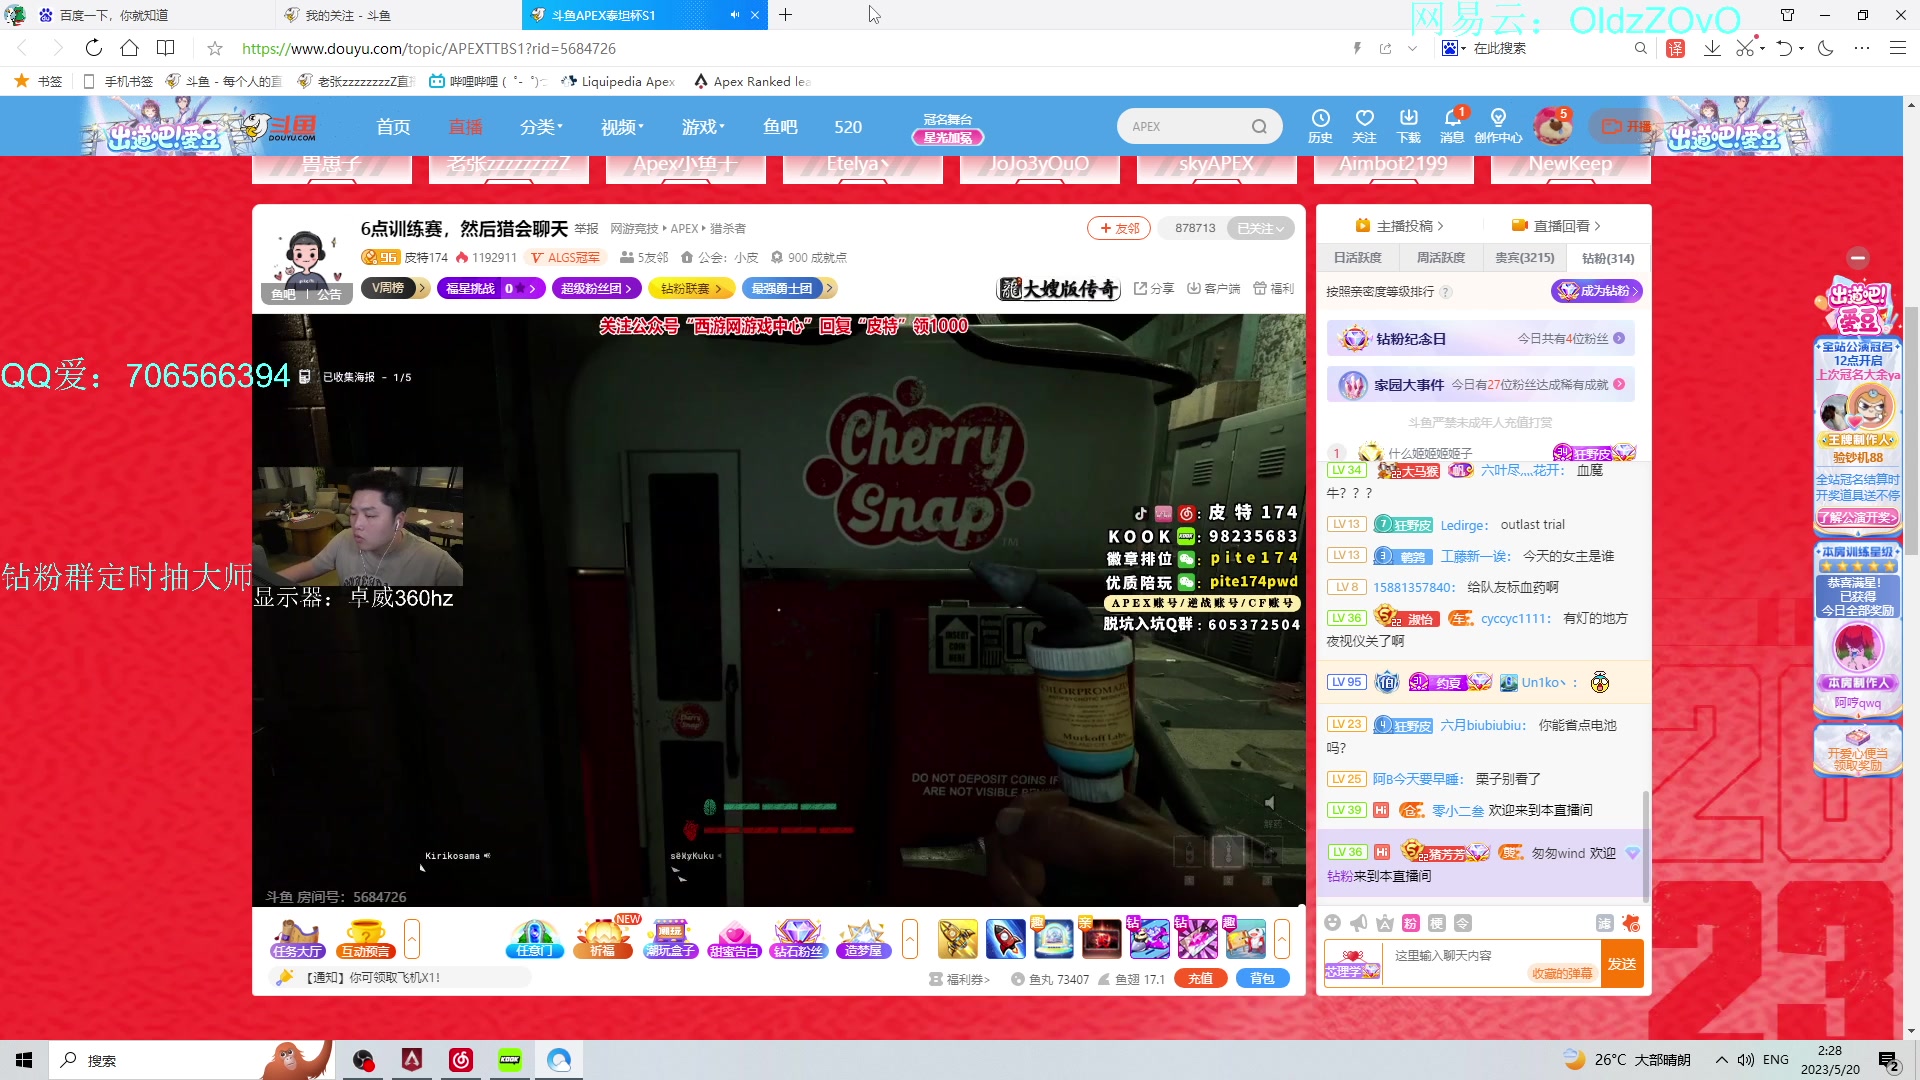Open the 创作中心 lightbulb icon
The height and width of the screenshot is (1080, 1920).
coord(1498,126)
